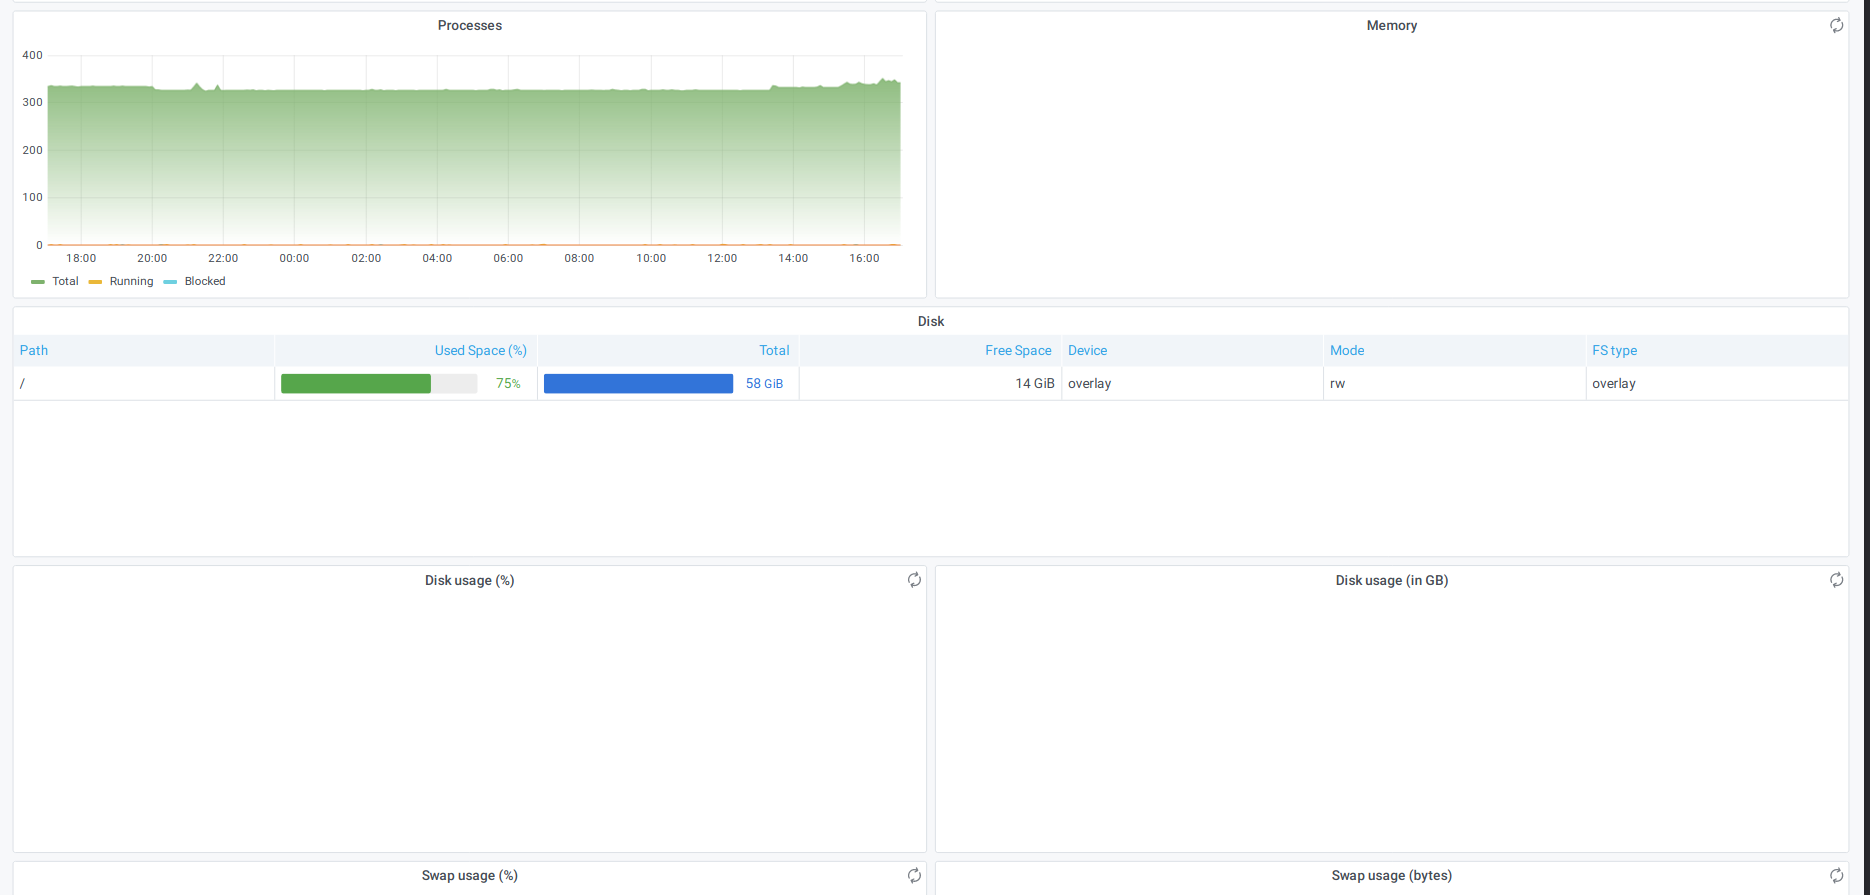This screenshot has width=1870, height=895.
Task: Sort Disk table by Path column
Action: [34, 350]
